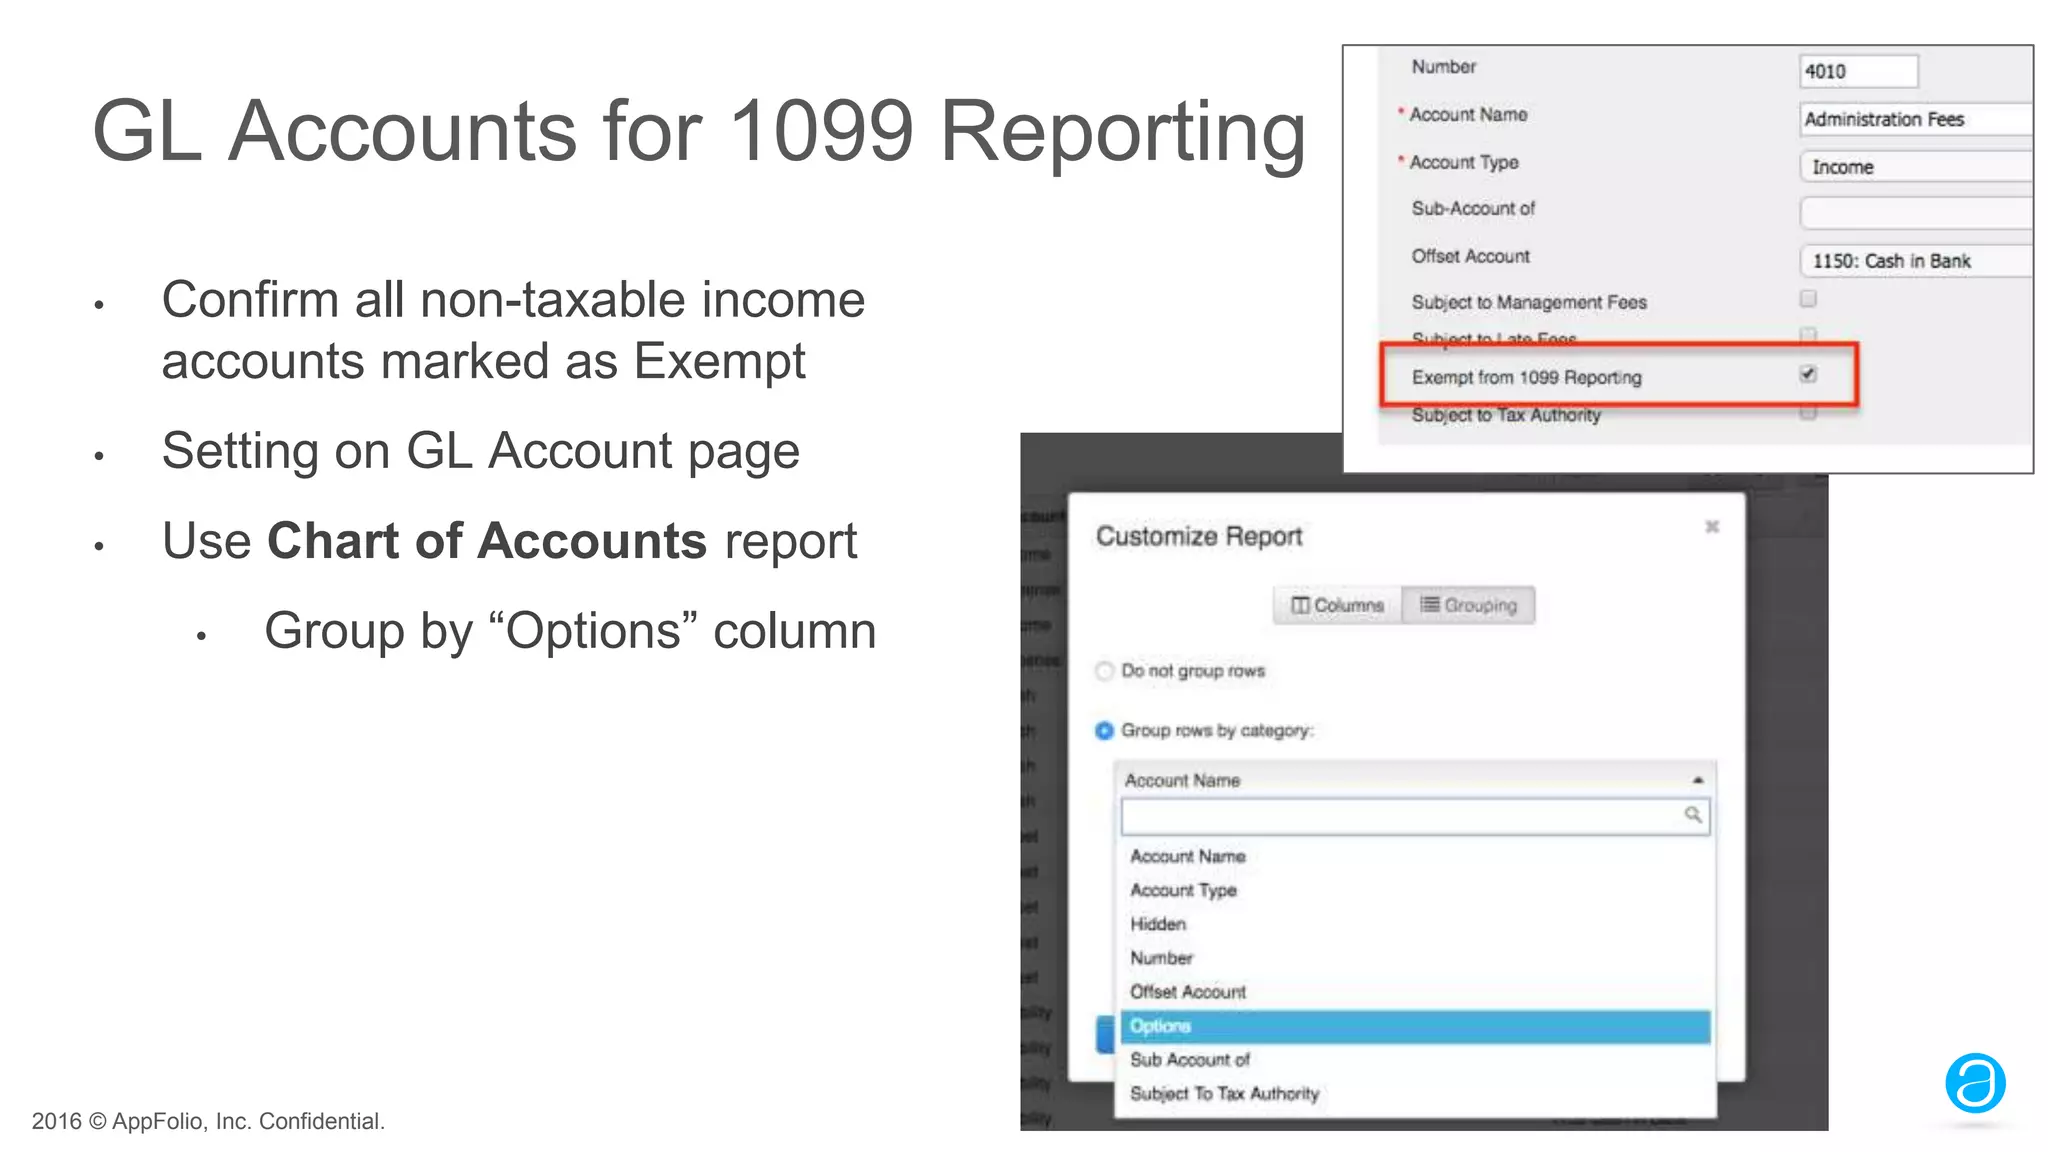Choose Subject To Tax Authority entry
Viewport: 2048px width, 1152px height.
[1415, 1094]
